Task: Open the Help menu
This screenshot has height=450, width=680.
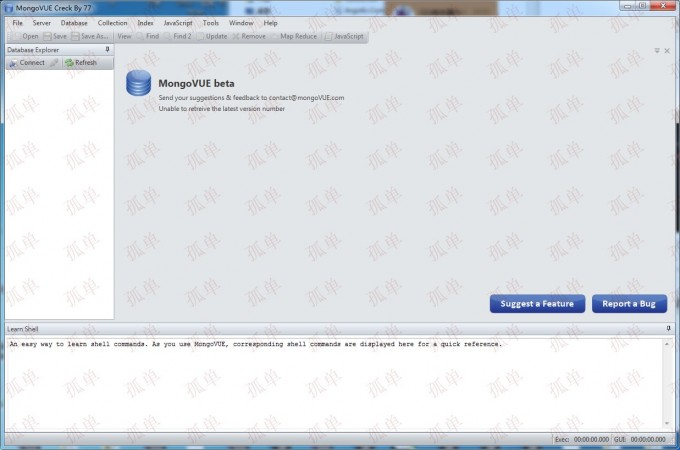Action: point(270,23)
